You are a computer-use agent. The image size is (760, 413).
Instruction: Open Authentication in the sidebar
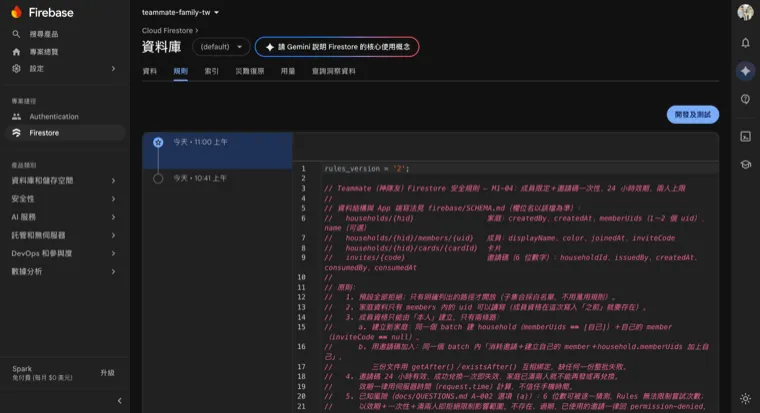pos(65,116)
